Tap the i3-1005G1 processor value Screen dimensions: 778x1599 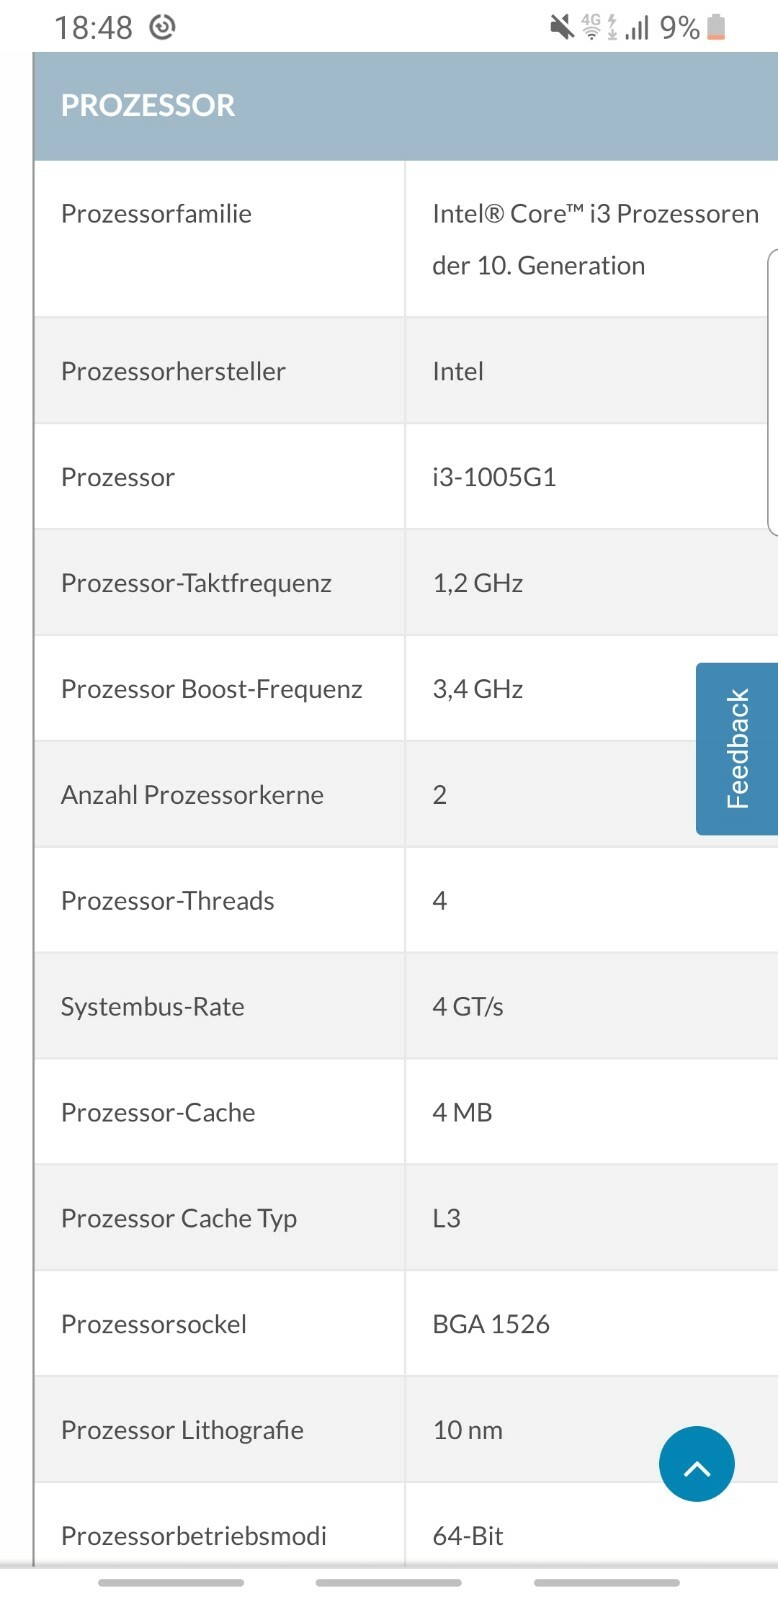[x=494, y=477]
